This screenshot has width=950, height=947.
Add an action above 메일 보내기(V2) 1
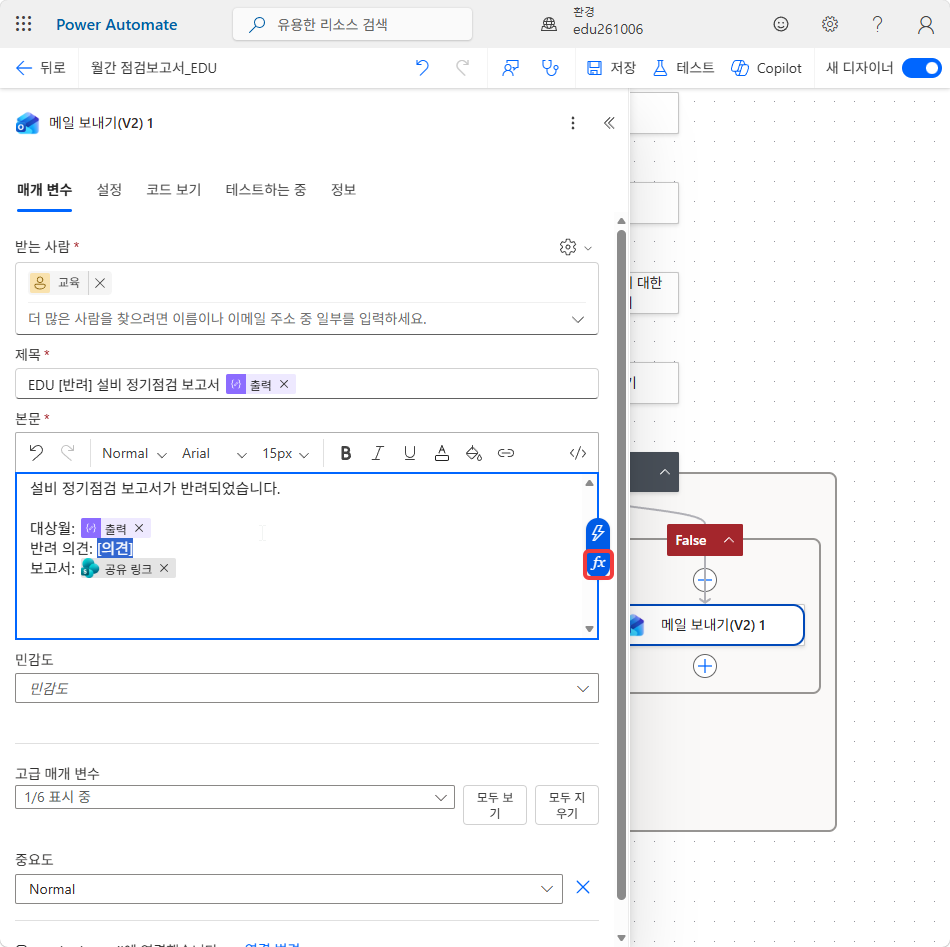click(x=705, y=580)
